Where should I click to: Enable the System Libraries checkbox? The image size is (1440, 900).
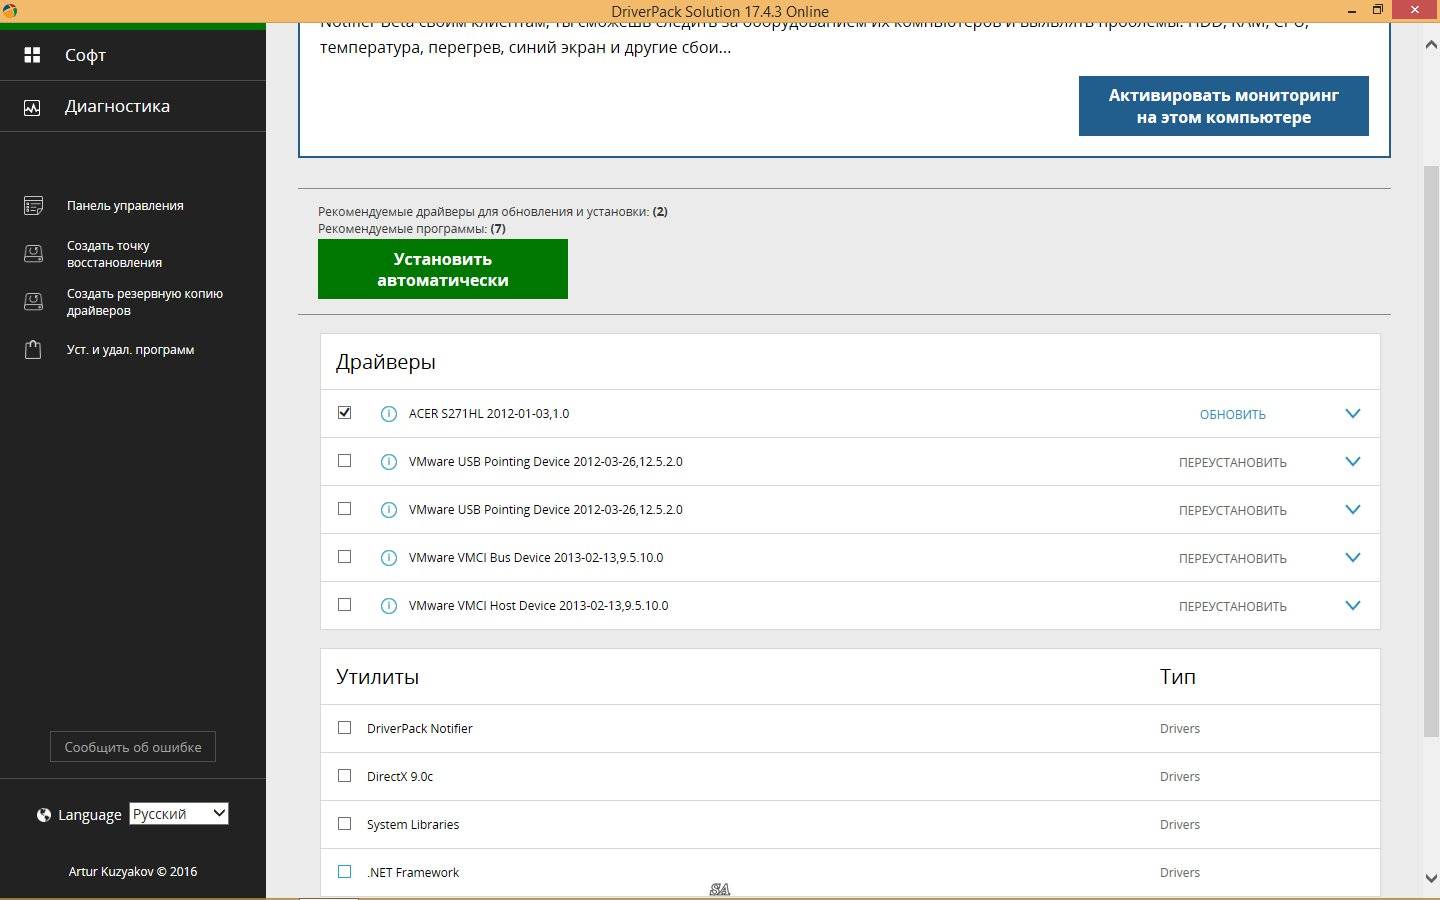tap(345, 823)
